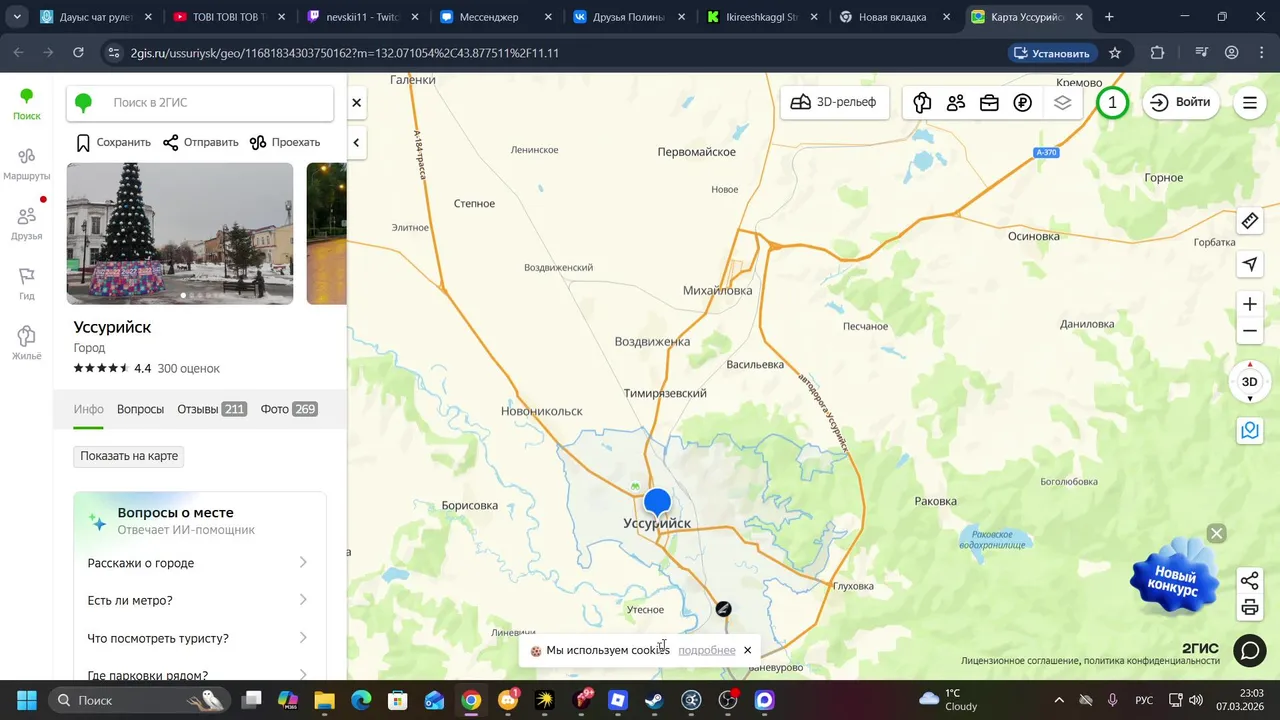
Task: Click Показать на карте button
Action: coord(129,456)
